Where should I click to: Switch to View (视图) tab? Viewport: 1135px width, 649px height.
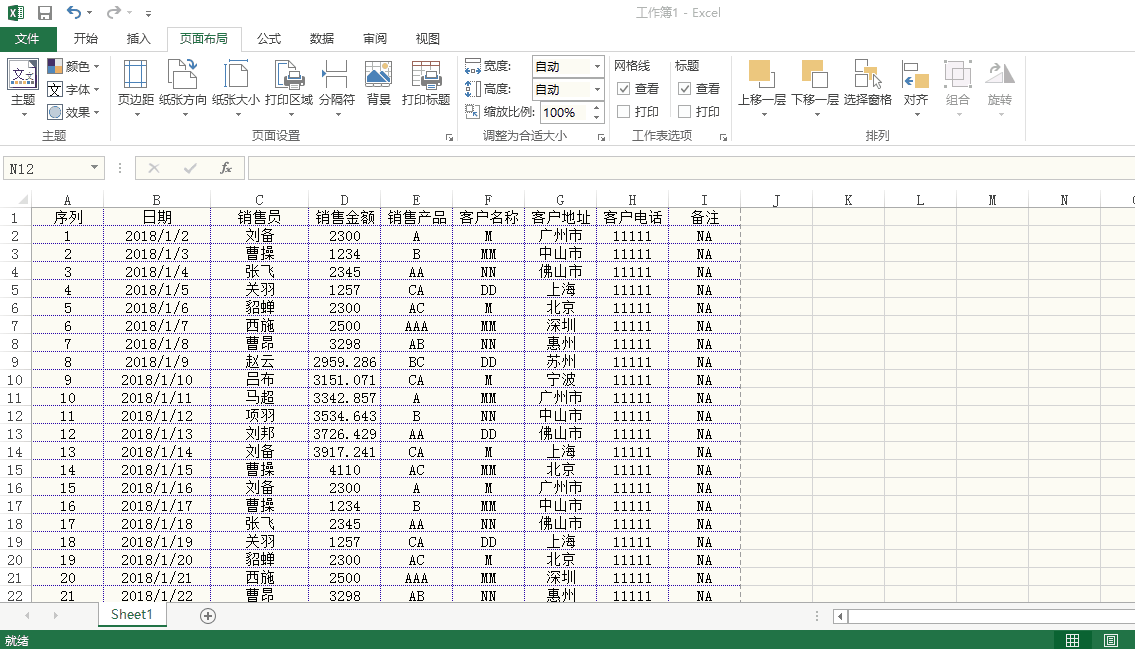427,38
